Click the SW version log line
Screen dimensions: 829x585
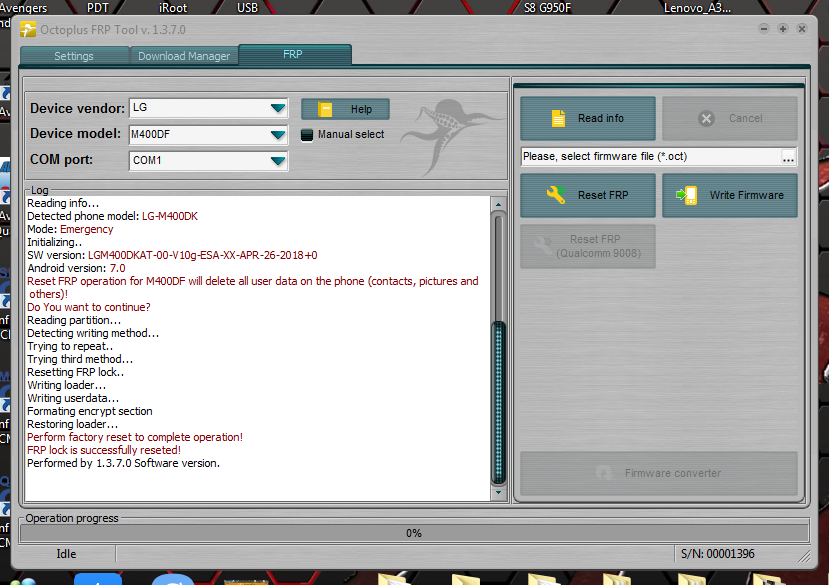click(x=172, y=255)
